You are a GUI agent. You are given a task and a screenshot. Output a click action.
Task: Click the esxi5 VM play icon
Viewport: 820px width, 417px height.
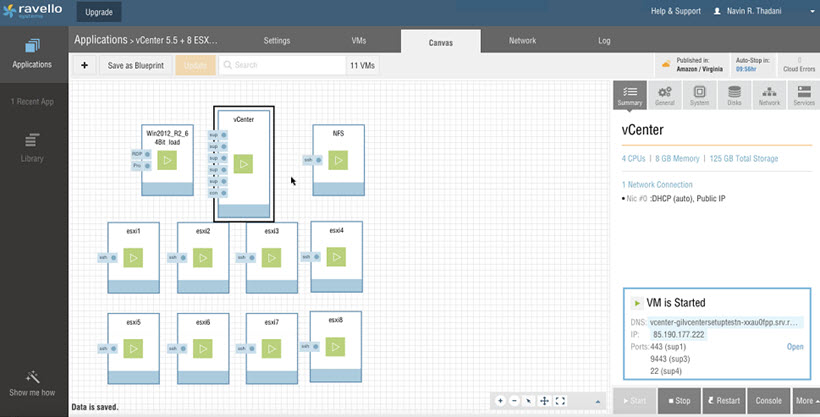(133, 348)
